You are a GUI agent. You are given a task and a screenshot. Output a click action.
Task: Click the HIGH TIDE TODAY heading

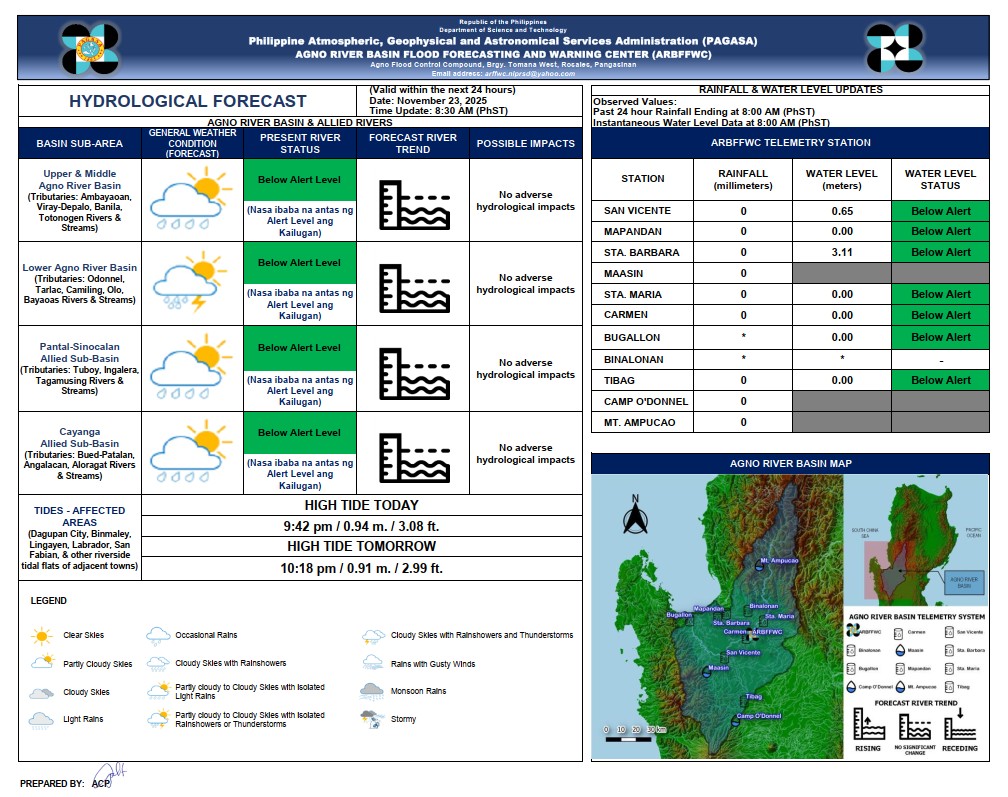(363, 505)
